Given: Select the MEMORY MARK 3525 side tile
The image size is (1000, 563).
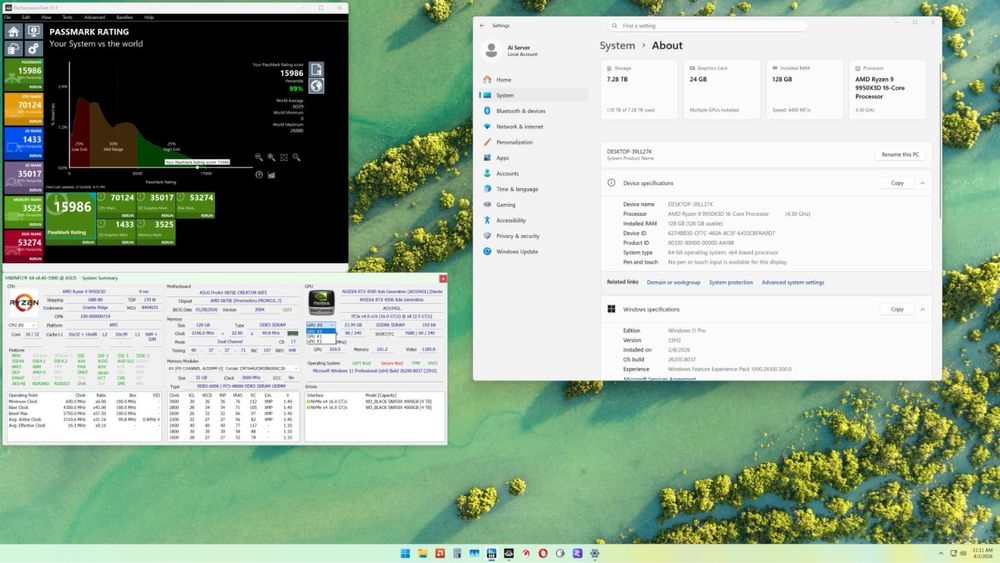Looking at the screenshot, I should (x=24, y=212).
